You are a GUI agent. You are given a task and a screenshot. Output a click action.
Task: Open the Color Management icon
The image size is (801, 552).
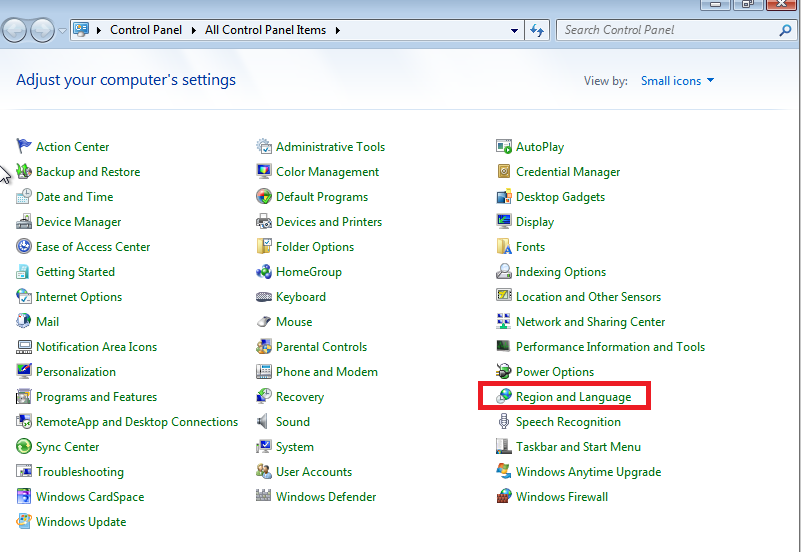pyautogui.click(x=264, y=172)
